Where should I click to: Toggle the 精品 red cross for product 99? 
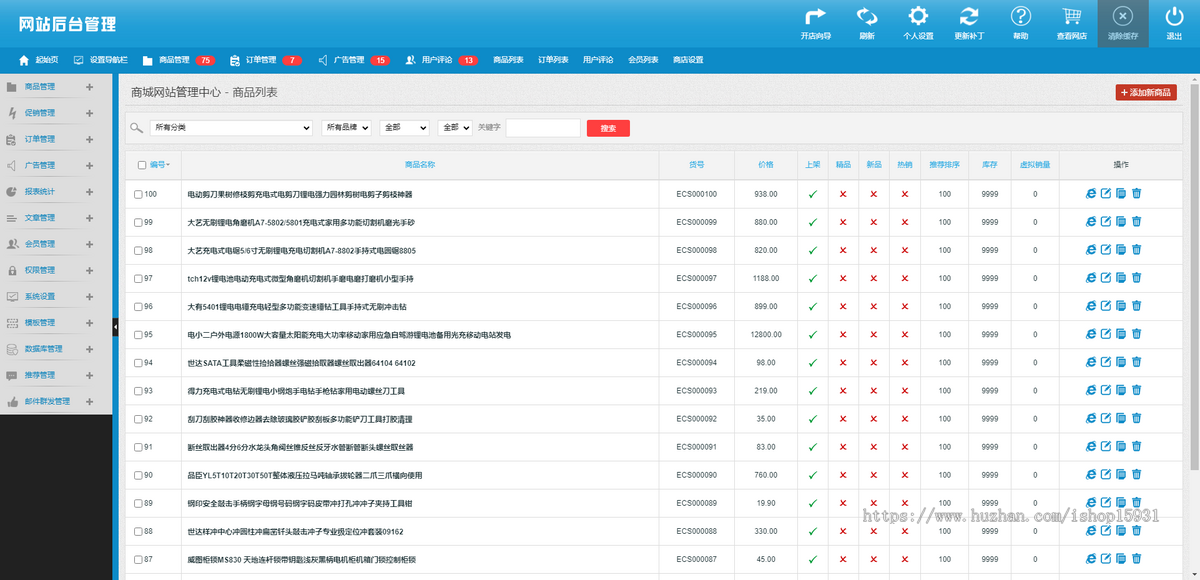[x=843, y=222]
